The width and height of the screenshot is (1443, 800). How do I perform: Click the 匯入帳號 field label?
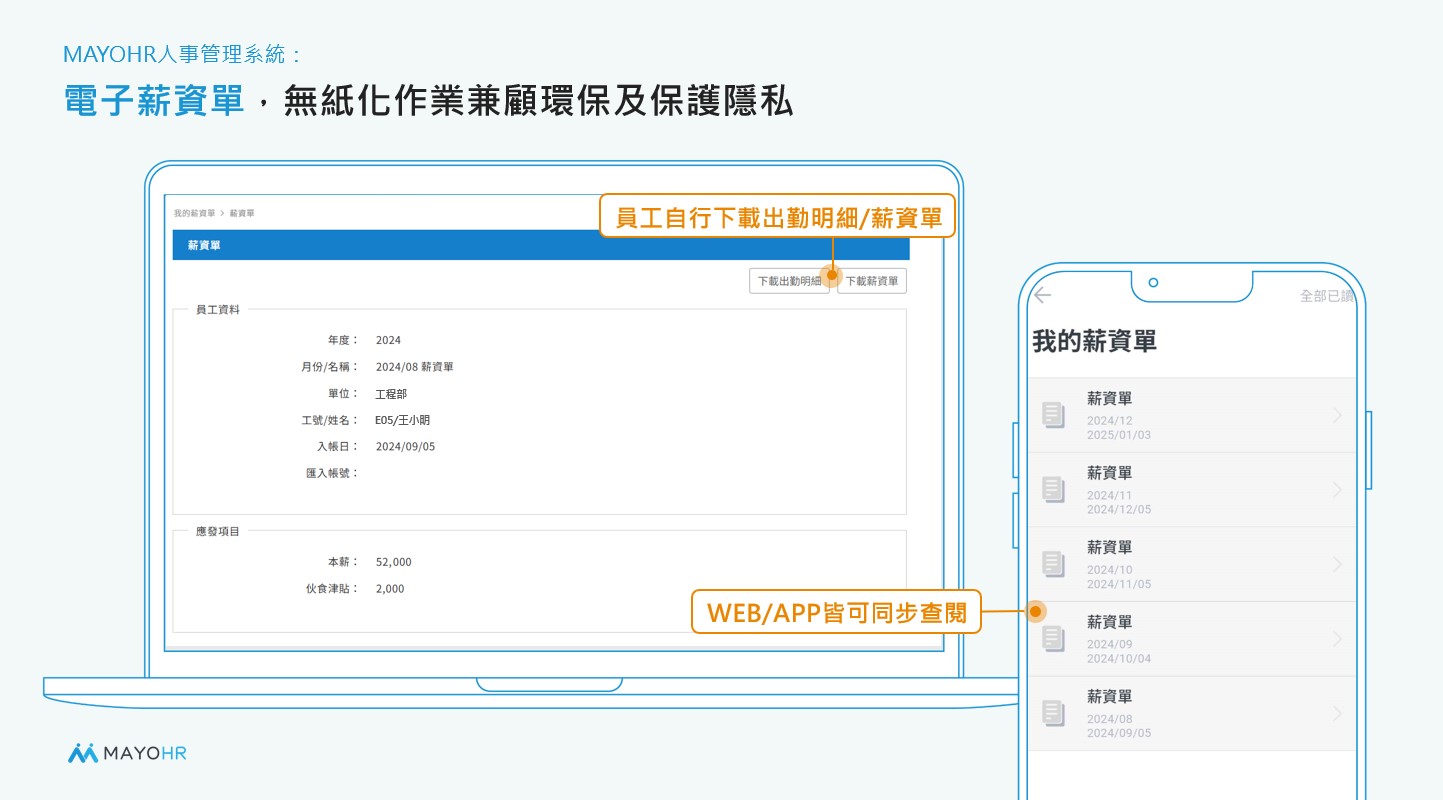[x=332, y=473]
